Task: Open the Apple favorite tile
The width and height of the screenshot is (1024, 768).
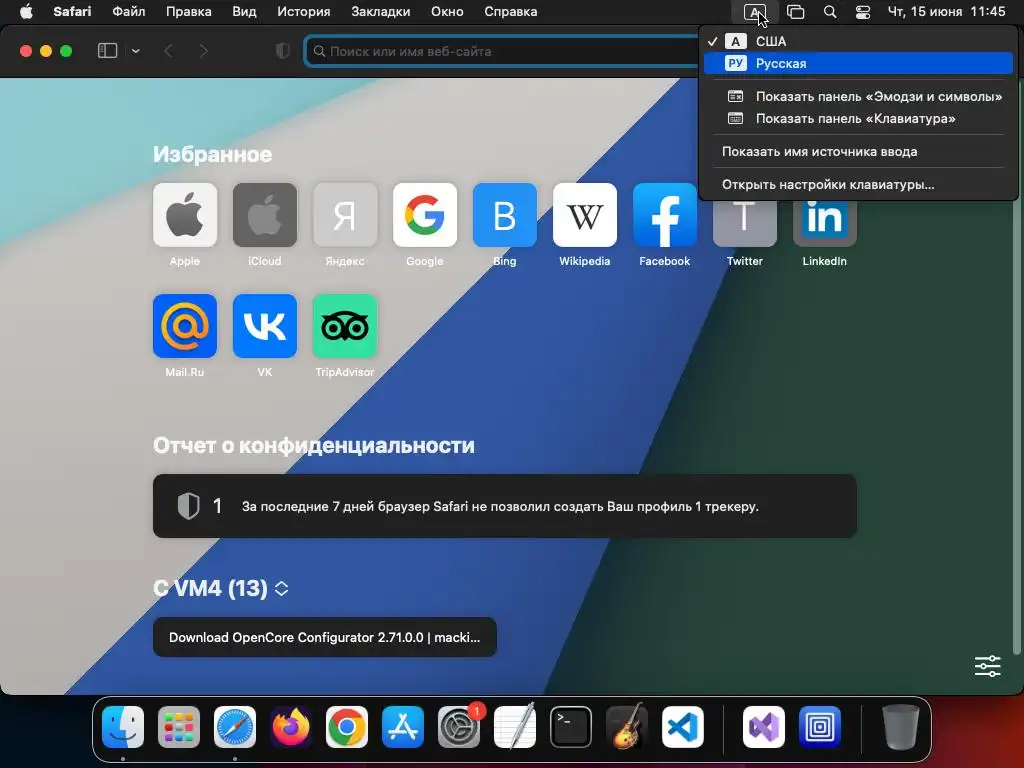Action: click(x=185, y=215)
